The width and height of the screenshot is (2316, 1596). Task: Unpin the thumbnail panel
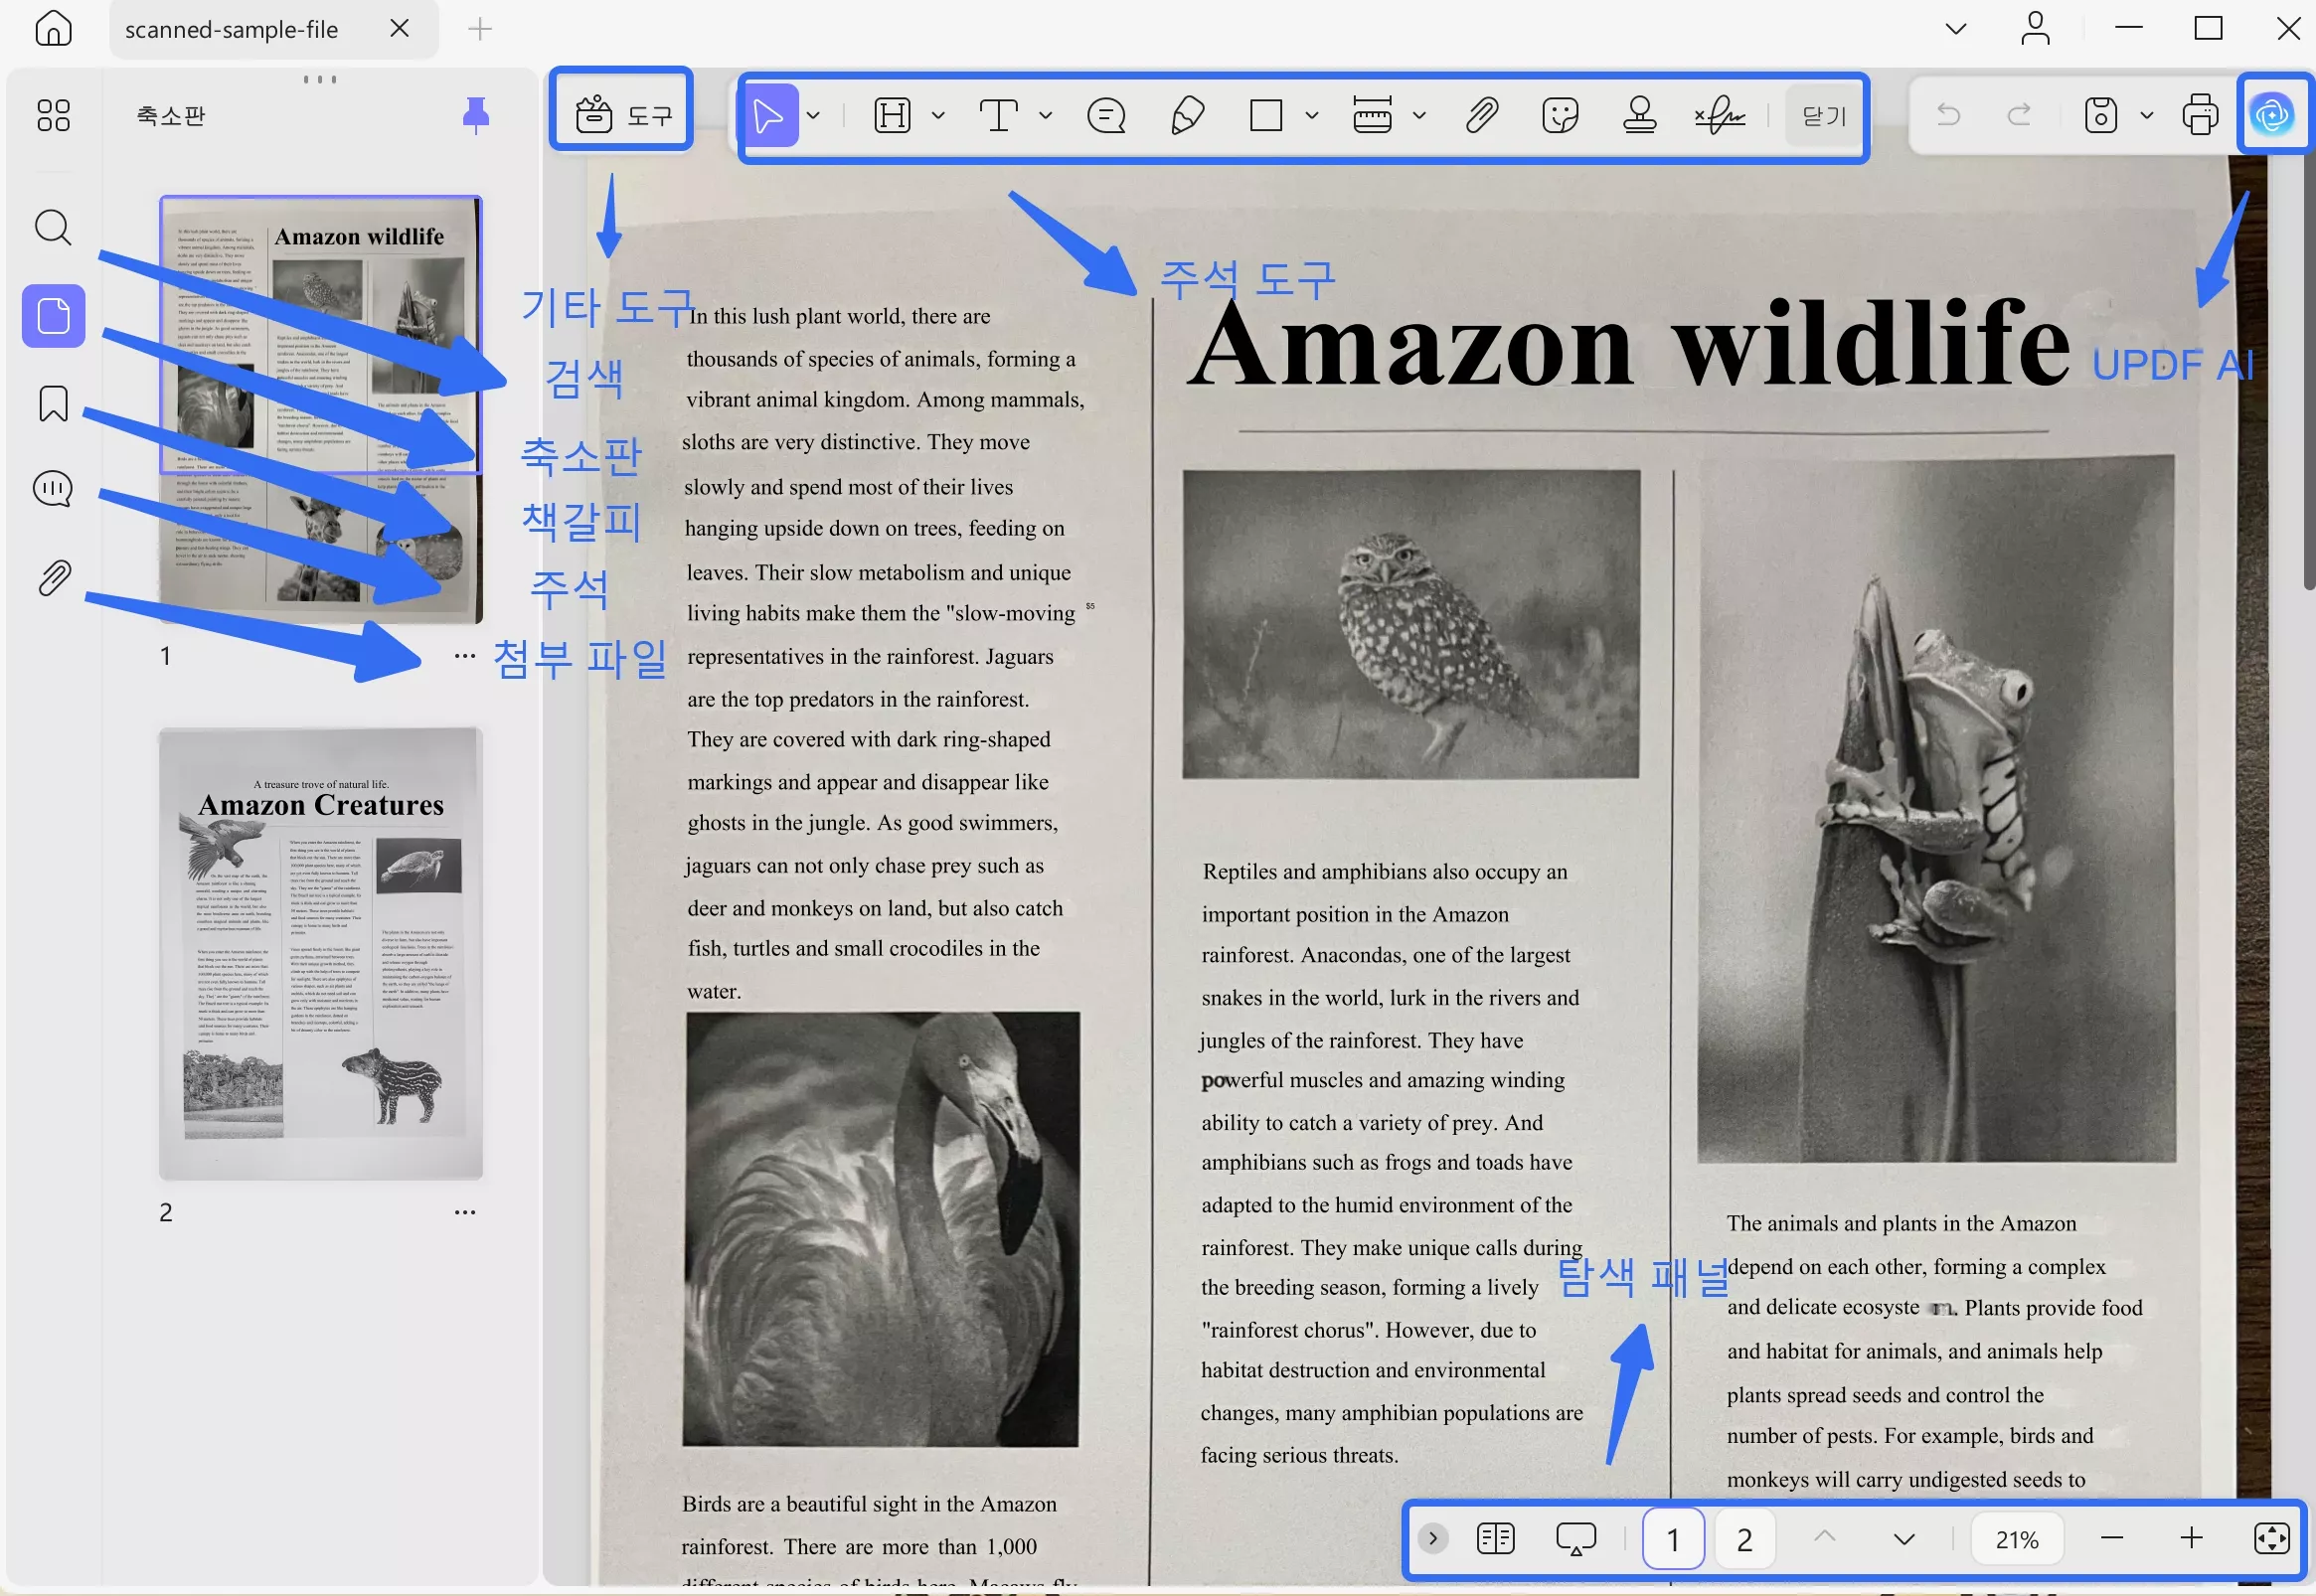coord(476,115)
